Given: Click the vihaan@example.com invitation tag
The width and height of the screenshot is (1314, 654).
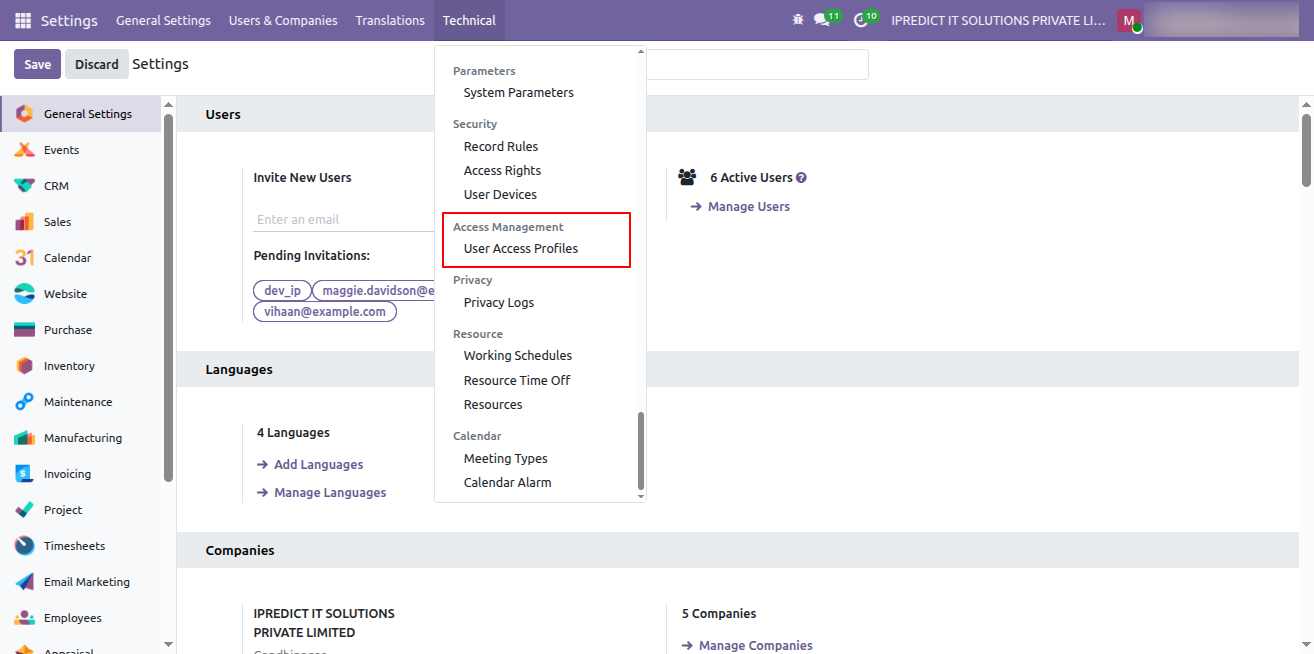Looking at the screenshot, I should (325, 312).
